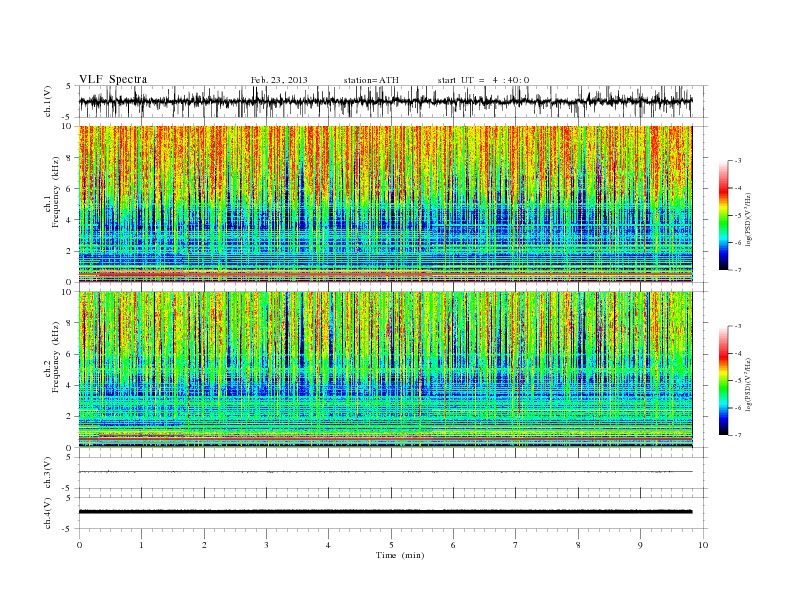Click the "VLF Spectra" plot title
Screen dimensions: 792x612
click(113, 79)
